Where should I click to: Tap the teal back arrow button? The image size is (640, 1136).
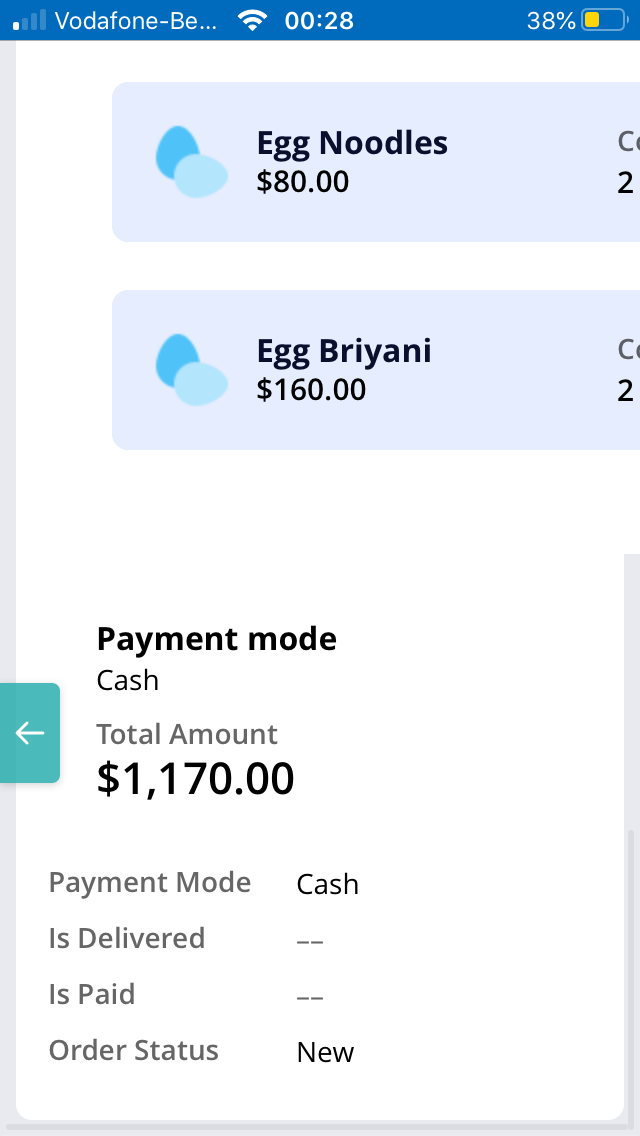[x=30, y=733]
